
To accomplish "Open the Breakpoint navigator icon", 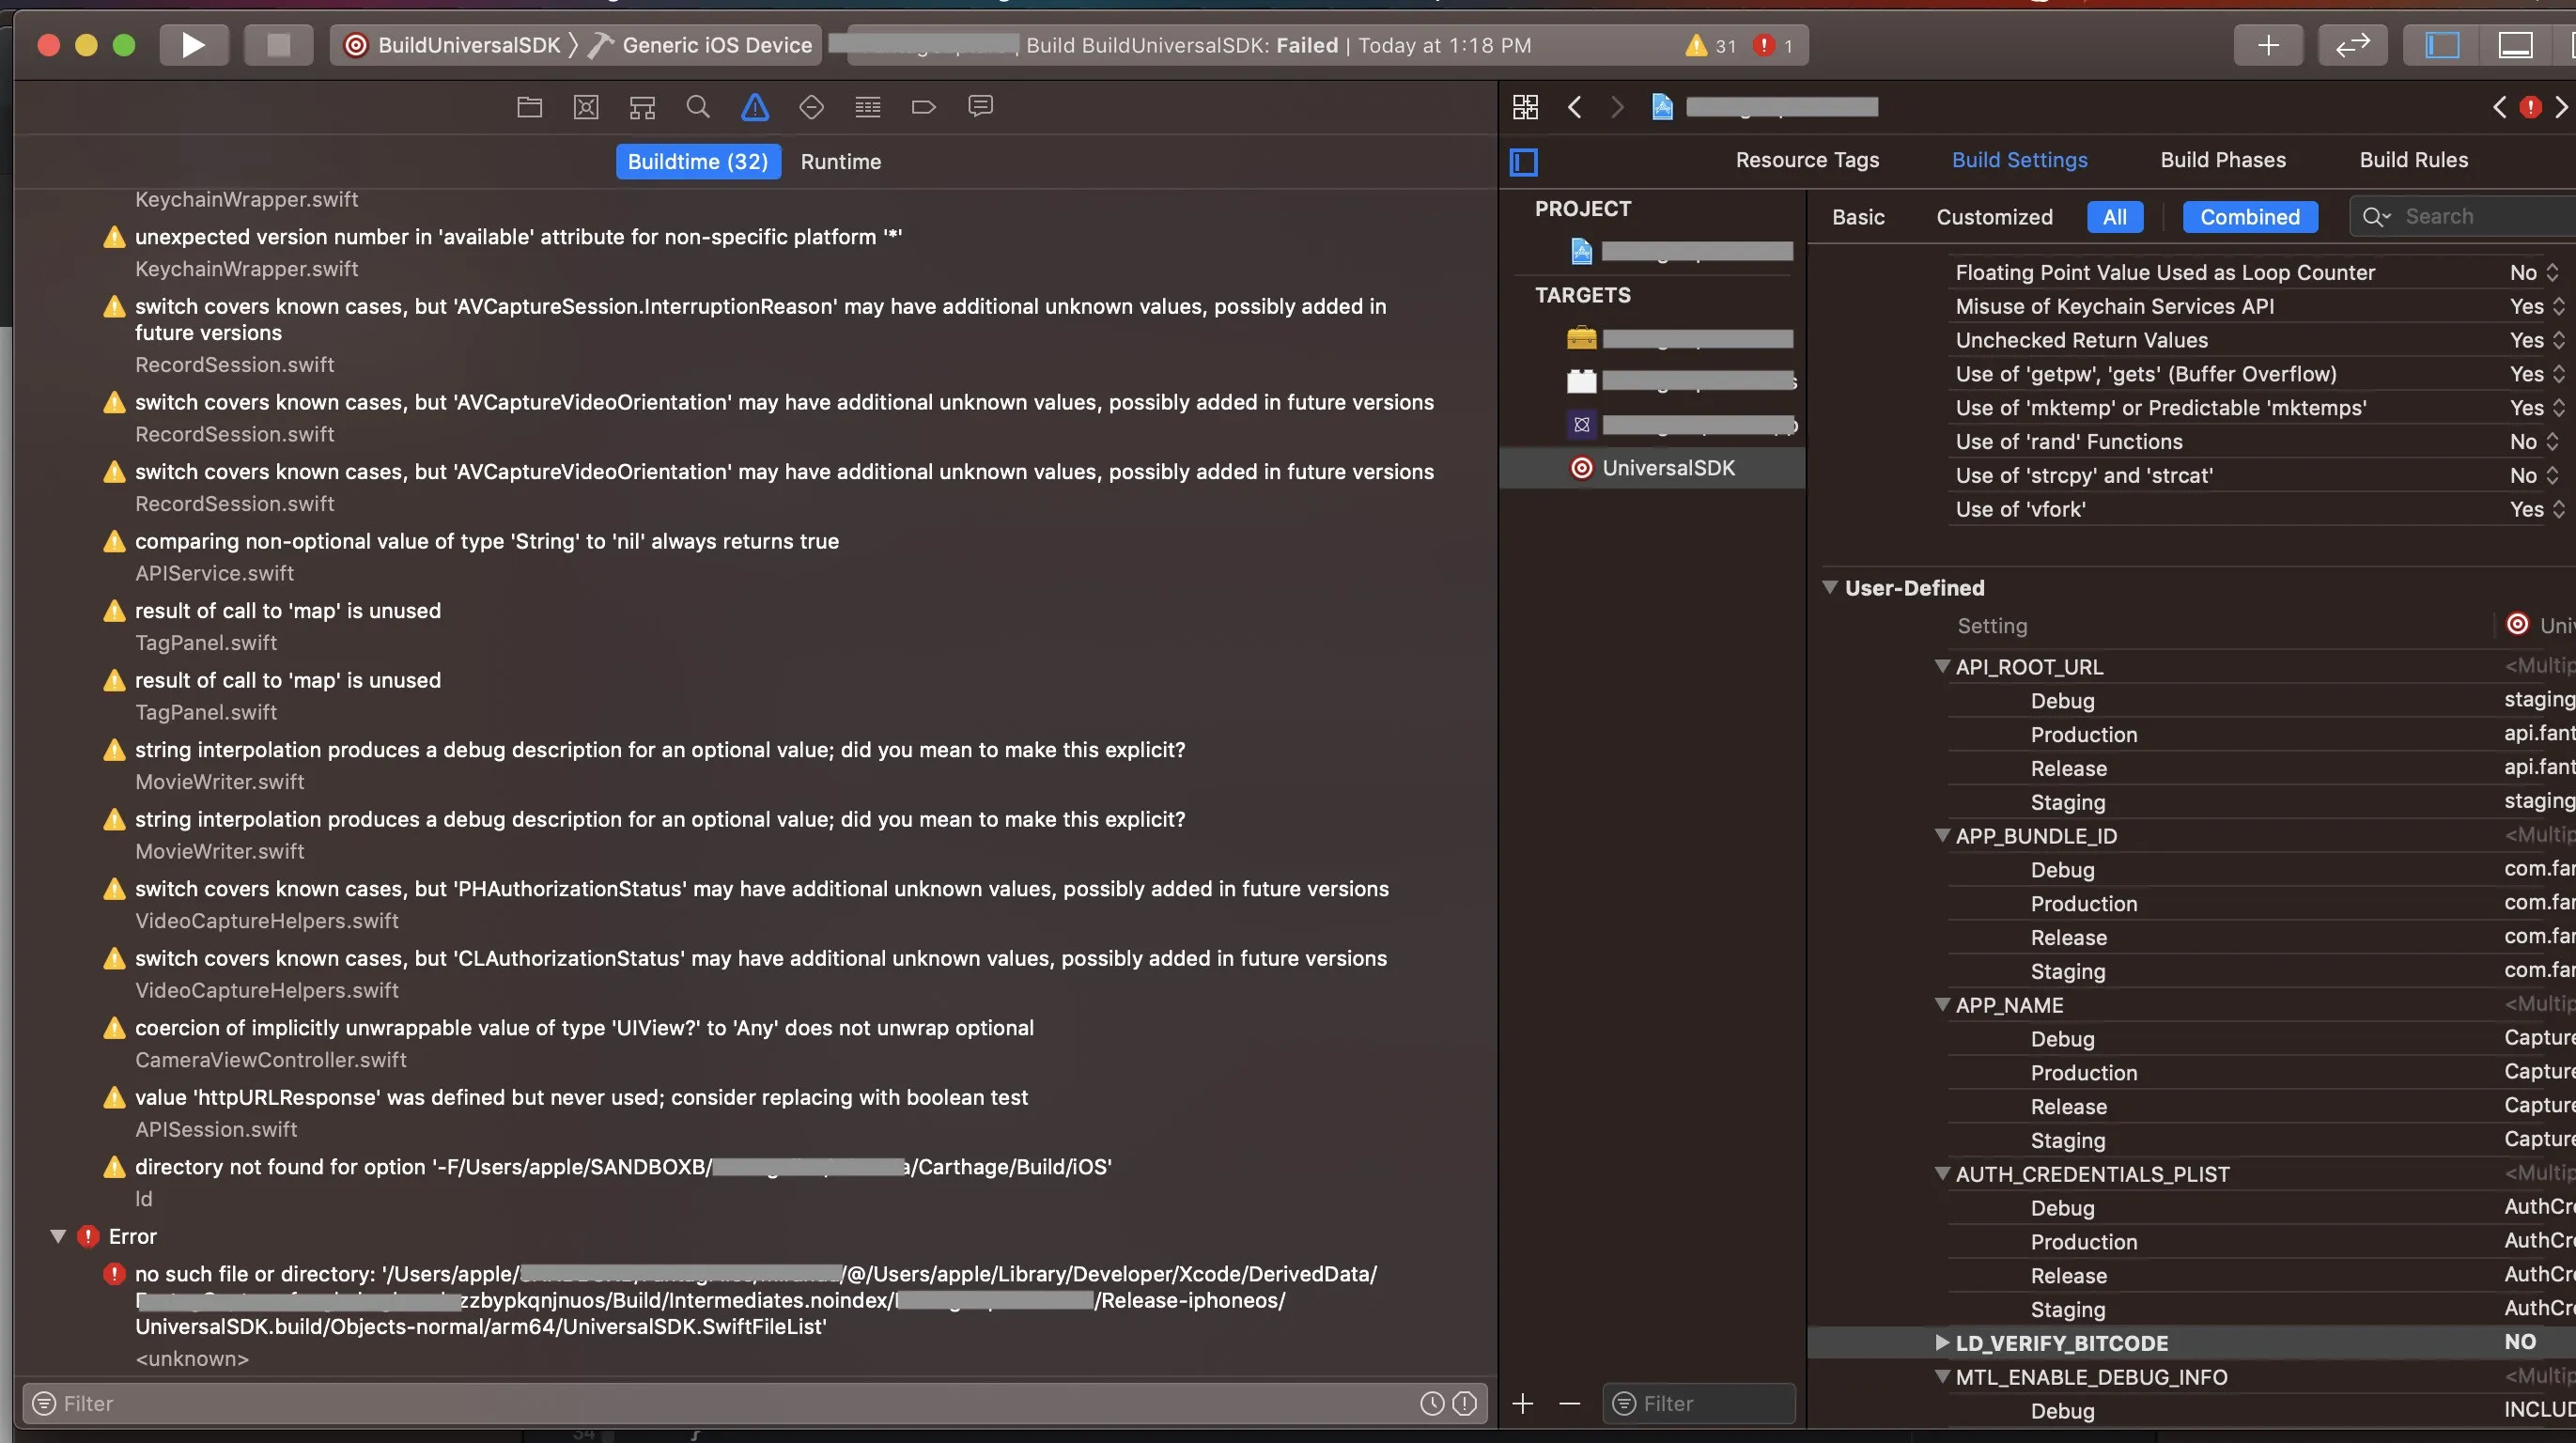I will tap(923, 107).
